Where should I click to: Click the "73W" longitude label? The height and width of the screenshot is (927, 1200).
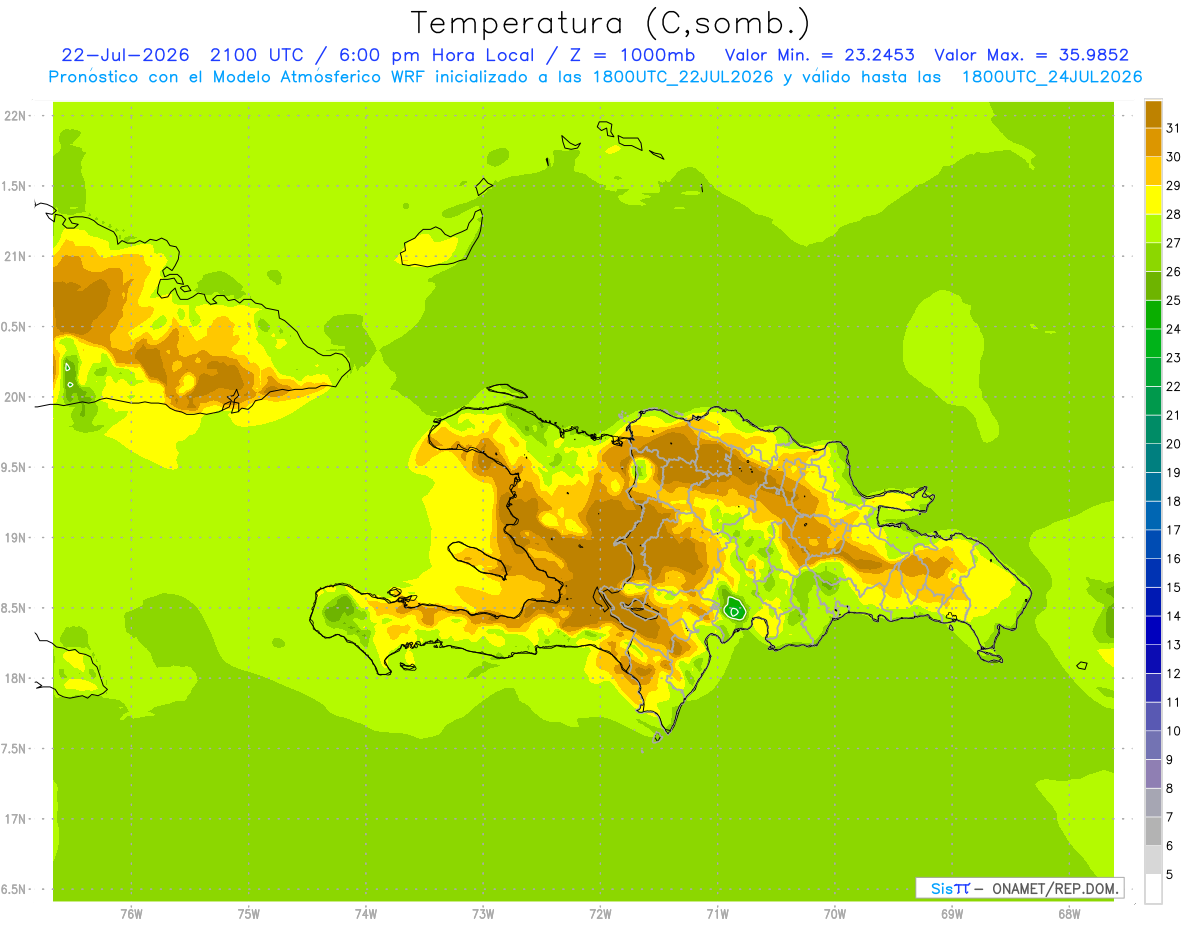pos(483,913)
